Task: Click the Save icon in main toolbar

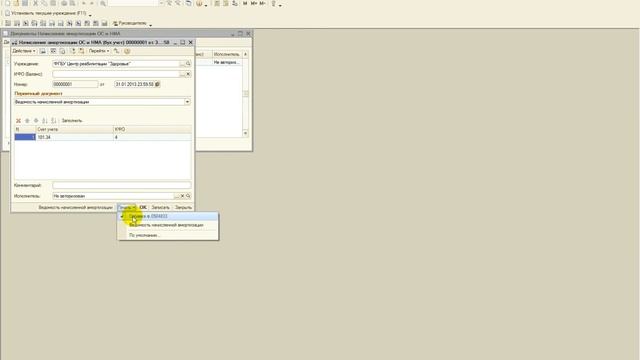Action: 25,3
